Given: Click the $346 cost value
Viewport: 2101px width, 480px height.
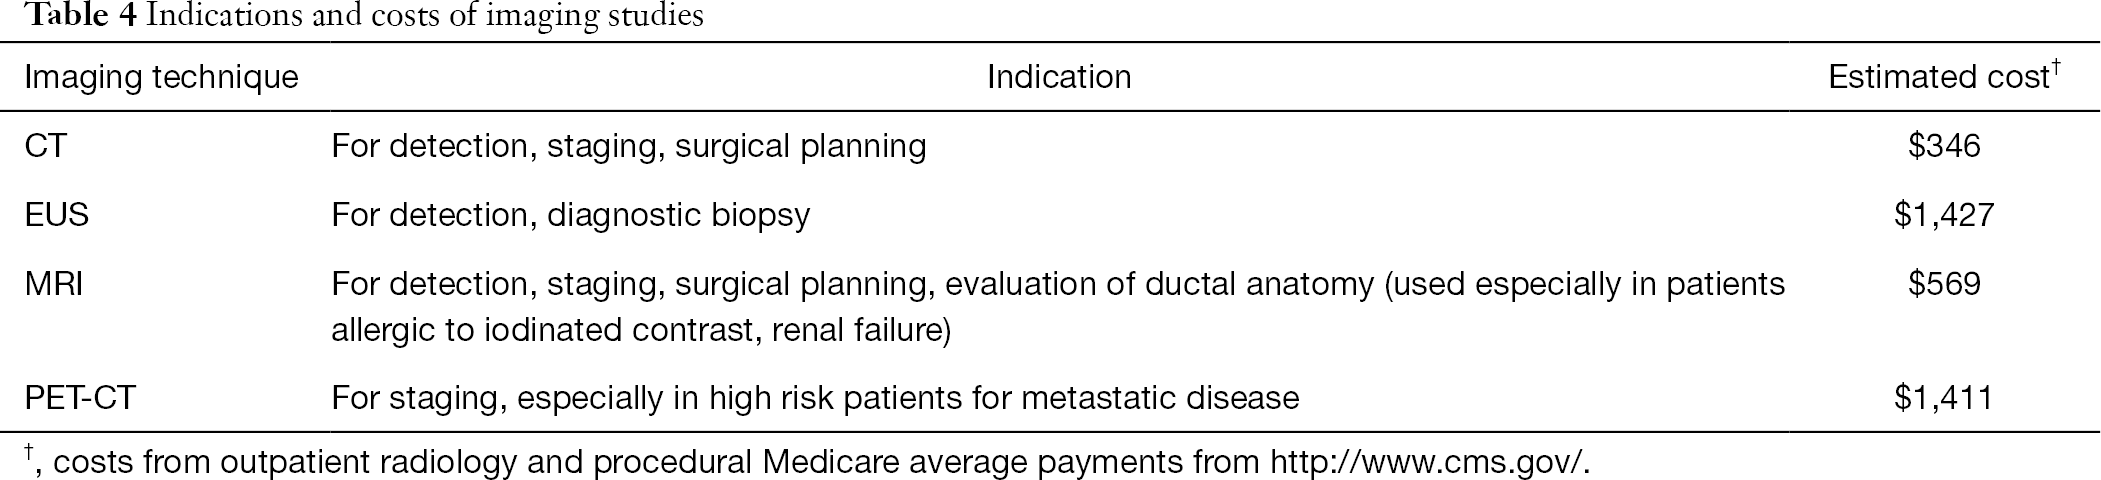Looking at the screenshot, I should coord(1944,146).
